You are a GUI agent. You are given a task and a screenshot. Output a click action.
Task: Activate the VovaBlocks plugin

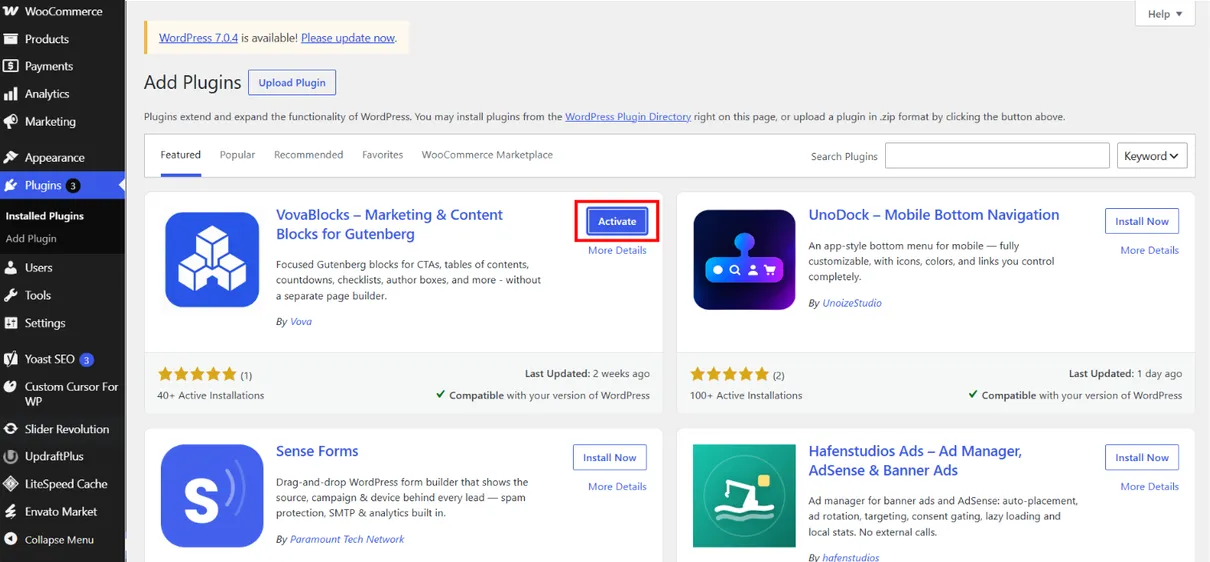pos(617,222)
